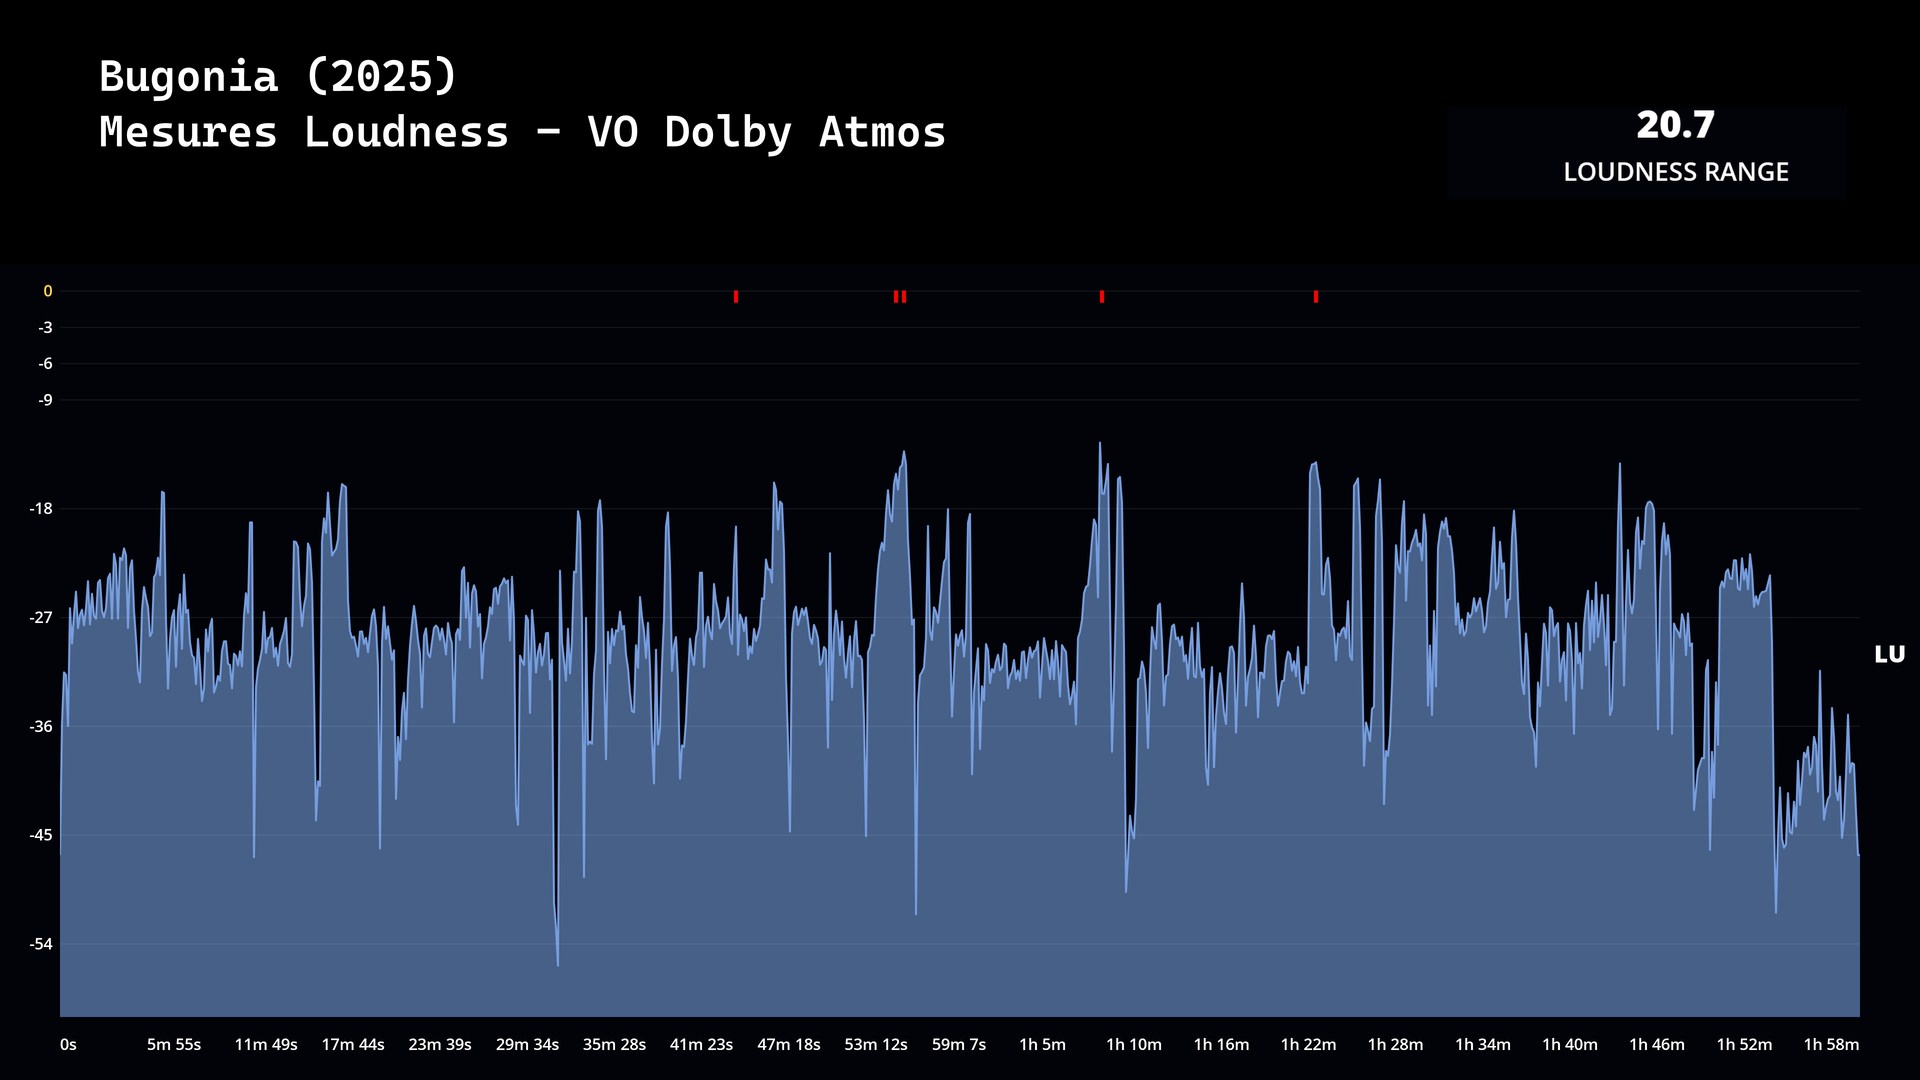
Task: Click the first red peak marker near 44 minutes
Action: pyautogui.click(x=736, y=297)
